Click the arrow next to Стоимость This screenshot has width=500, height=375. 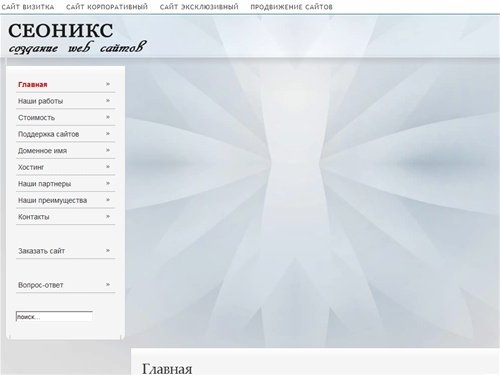pos(108,117)
